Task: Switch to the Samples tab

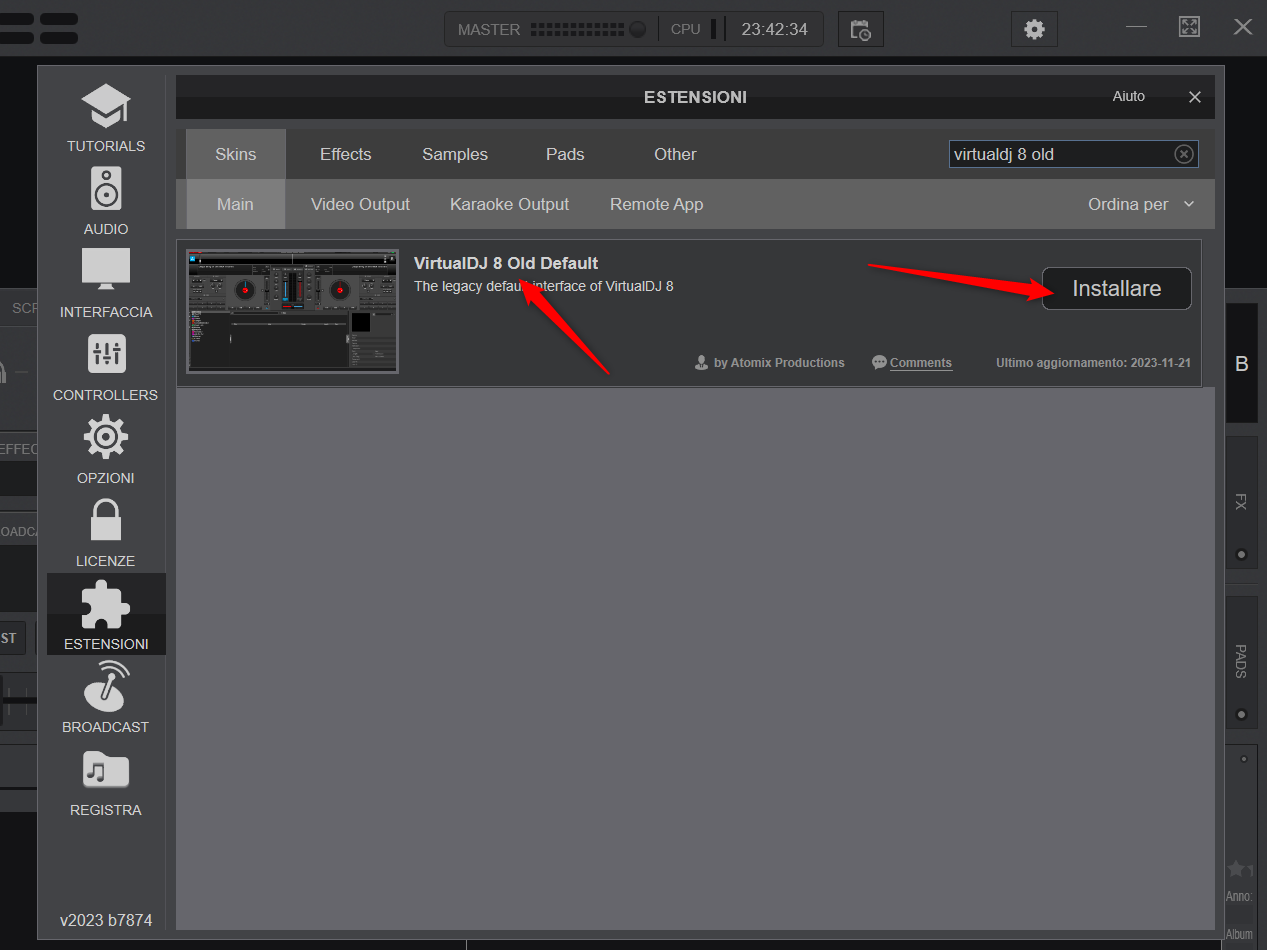Action: tap(455, 154)
